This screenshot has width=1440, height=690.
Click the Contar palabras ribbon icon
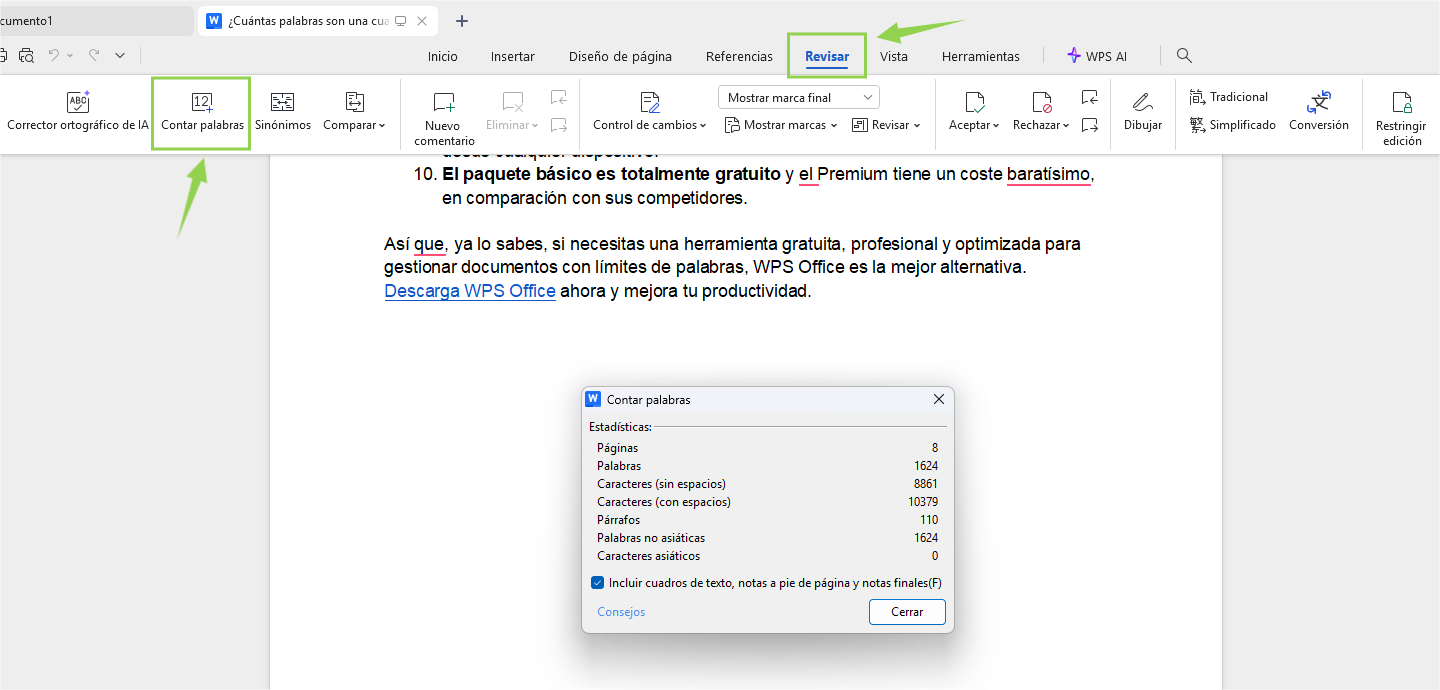202,102
